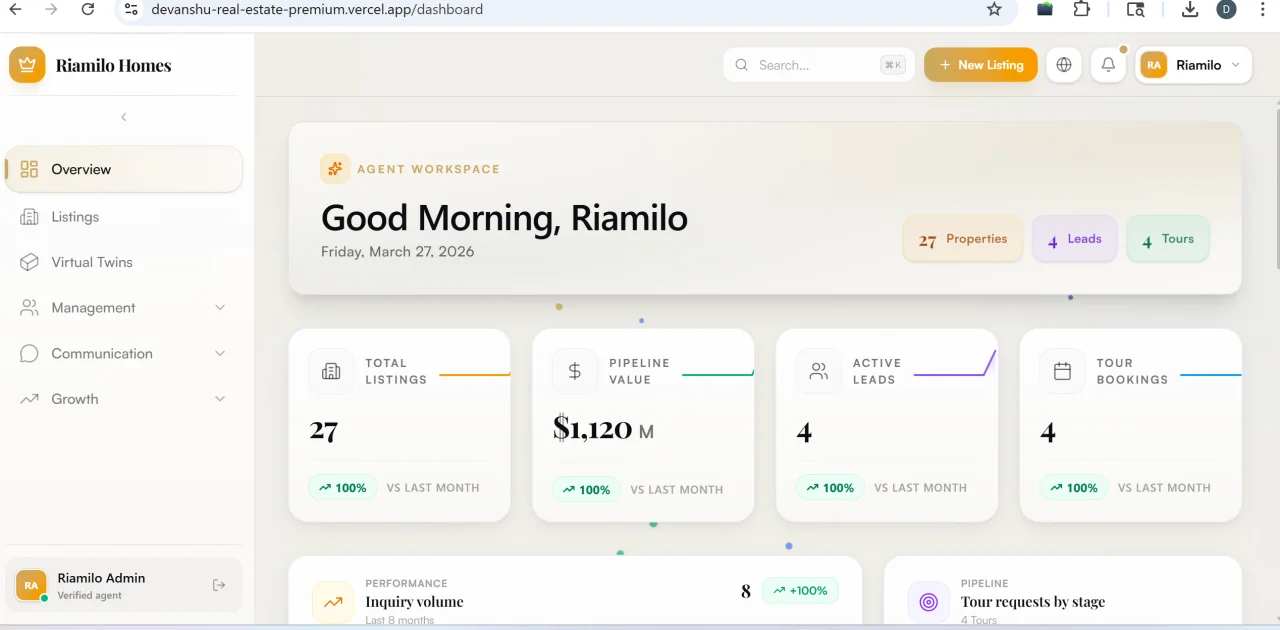The image size is (1280, 630).
Task: Select the Communication sidebar item
Action: pyautogui.click(x=125, y=353)
